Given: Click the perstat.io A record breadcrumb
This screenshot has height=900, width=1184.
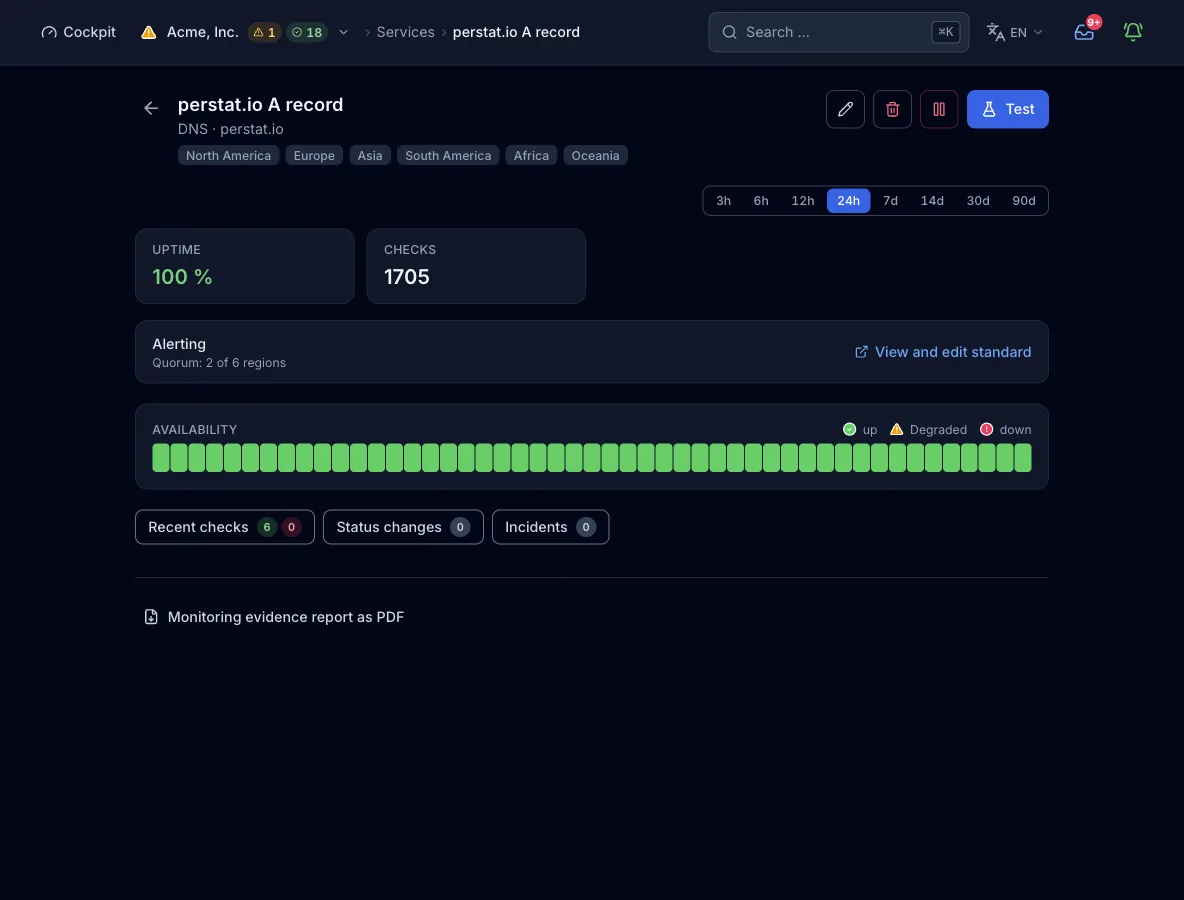Looking at the screenshot, I should click(x=516, y=32).
